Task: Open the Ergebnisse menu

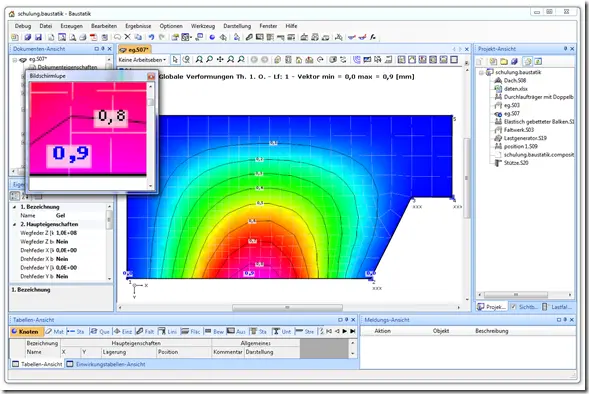Action: 138,26
